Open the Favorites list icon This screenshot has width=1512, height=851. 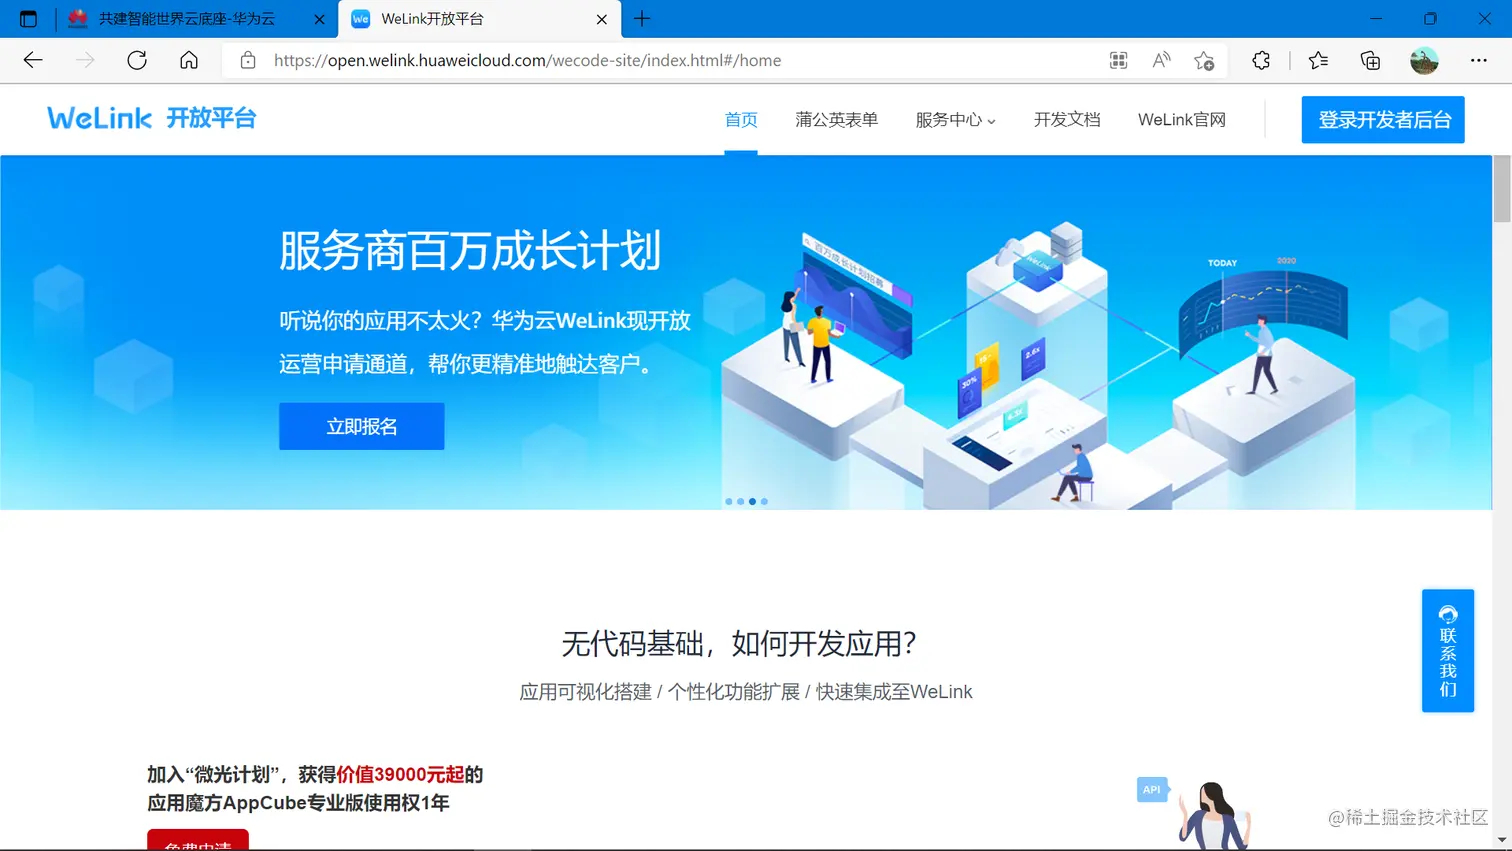pos(1318,60)
